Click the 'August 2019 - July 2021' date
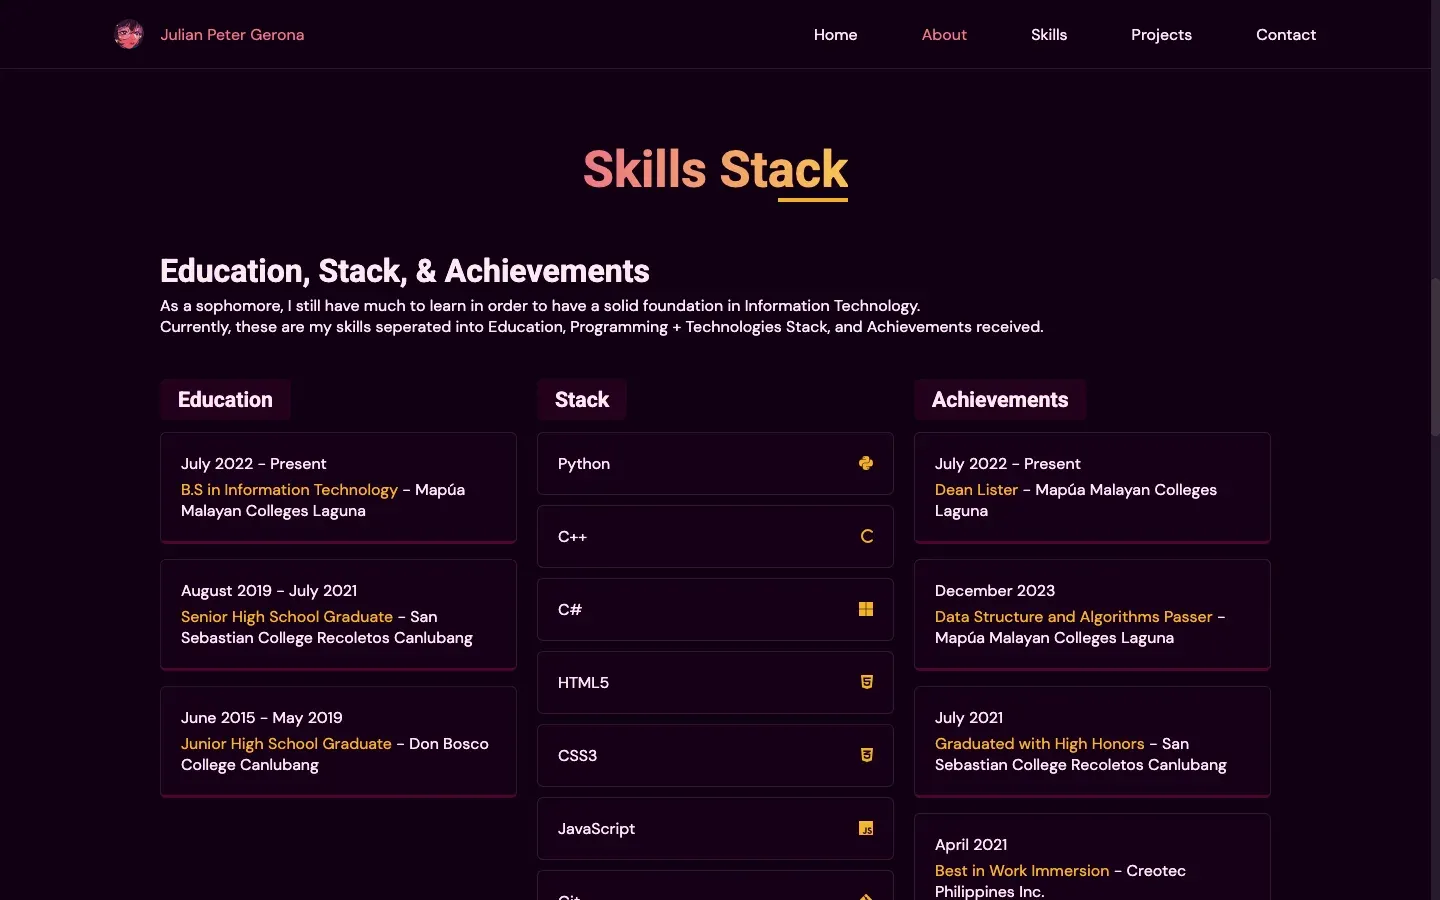The height and width of the screenshot is (900, 1440). [x=269, y=590]
